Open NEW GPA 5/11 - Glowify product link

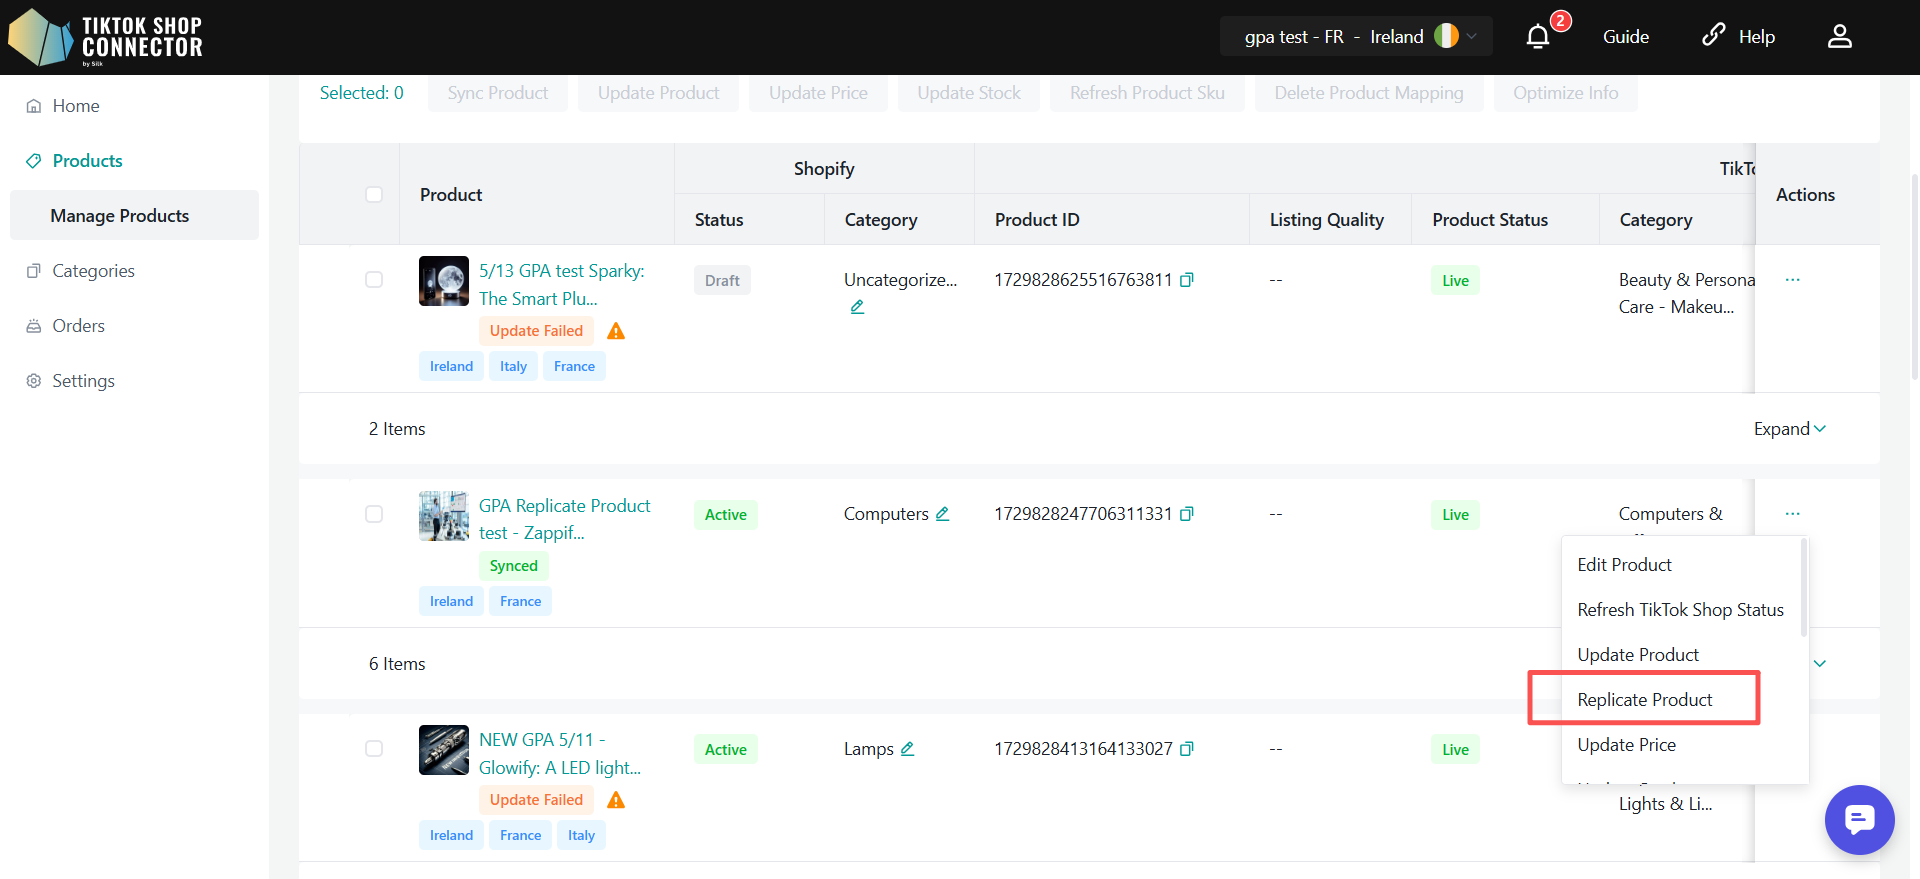(560, 754)
